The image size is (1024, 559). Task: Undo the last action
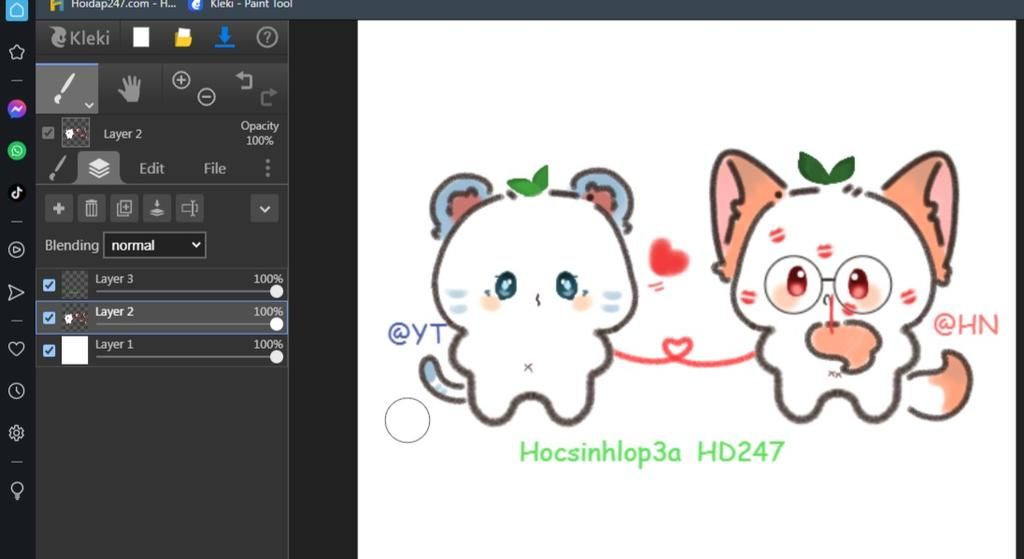click(244, 80)
